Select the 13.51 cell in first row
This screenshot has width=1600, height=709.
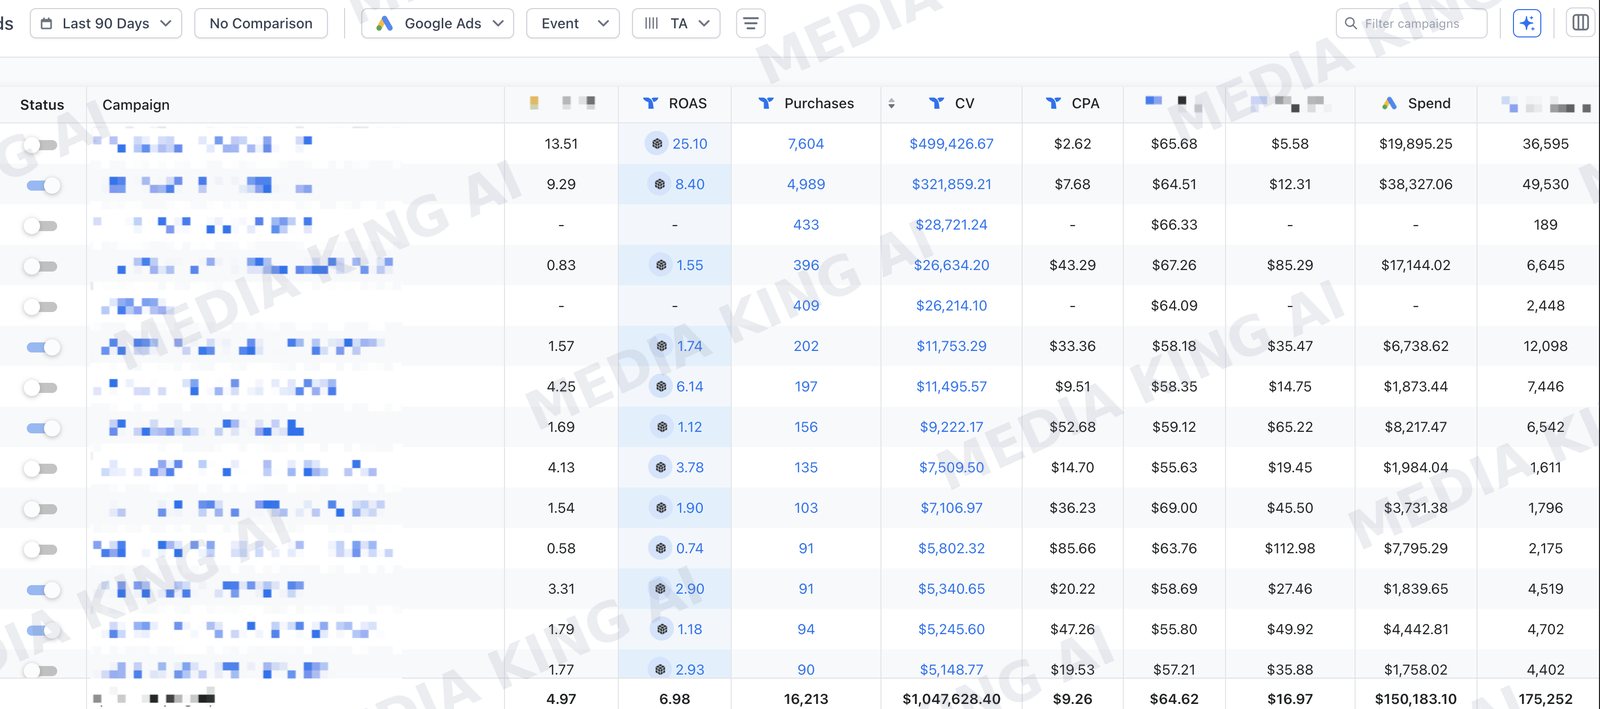(561, 144)
